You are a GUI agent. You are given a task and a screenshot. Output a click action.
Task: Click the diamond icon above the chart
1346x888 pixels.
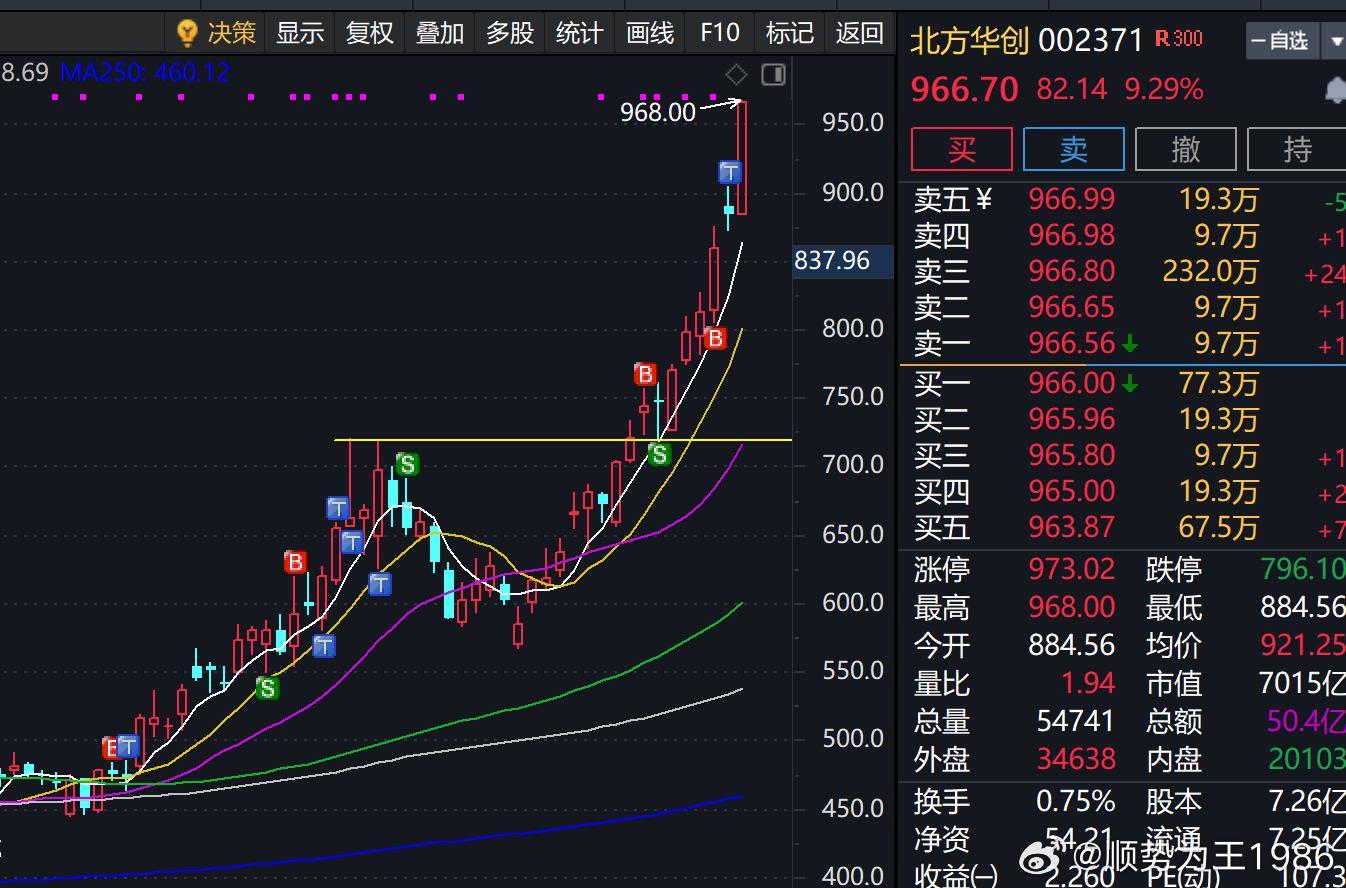tap(736, 74)
